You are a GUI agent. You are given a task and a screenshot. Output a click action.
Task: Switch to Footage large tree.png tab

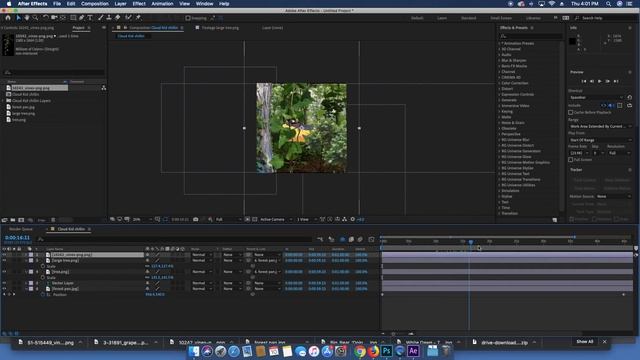tap(220, 28)
